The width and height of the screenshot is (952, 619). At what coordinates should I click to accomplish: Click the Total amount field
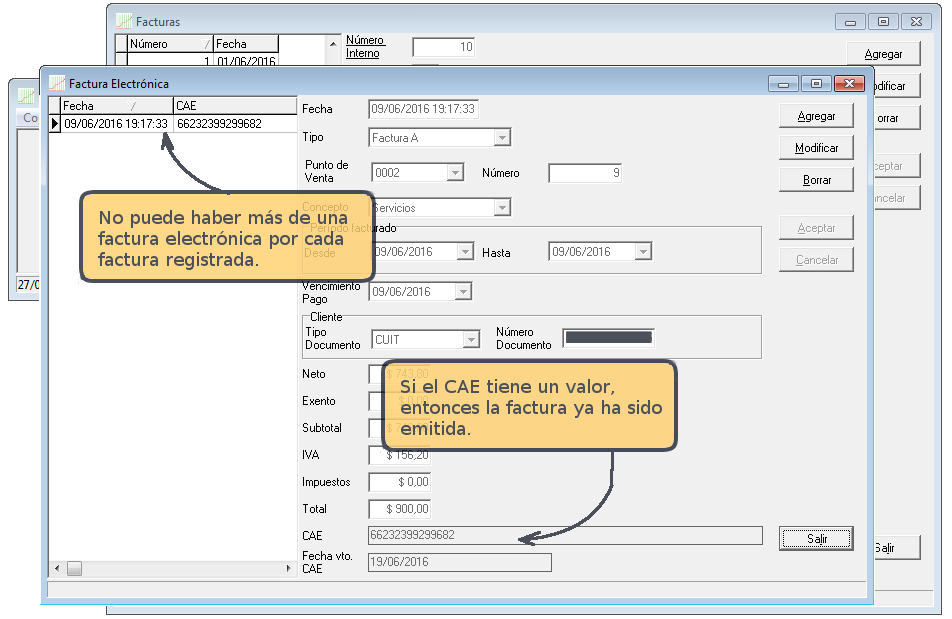400,509
